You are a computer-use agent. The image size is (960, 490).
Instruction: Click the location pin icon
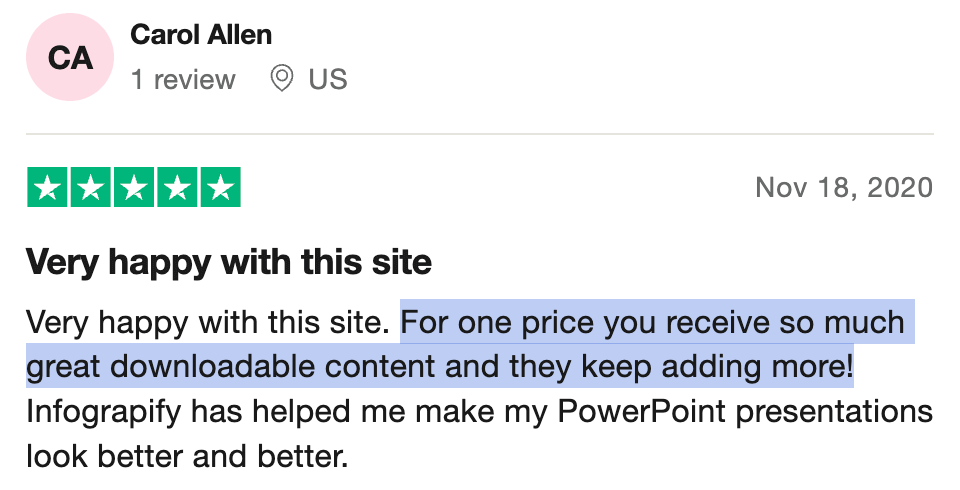(x=281, y=79)
